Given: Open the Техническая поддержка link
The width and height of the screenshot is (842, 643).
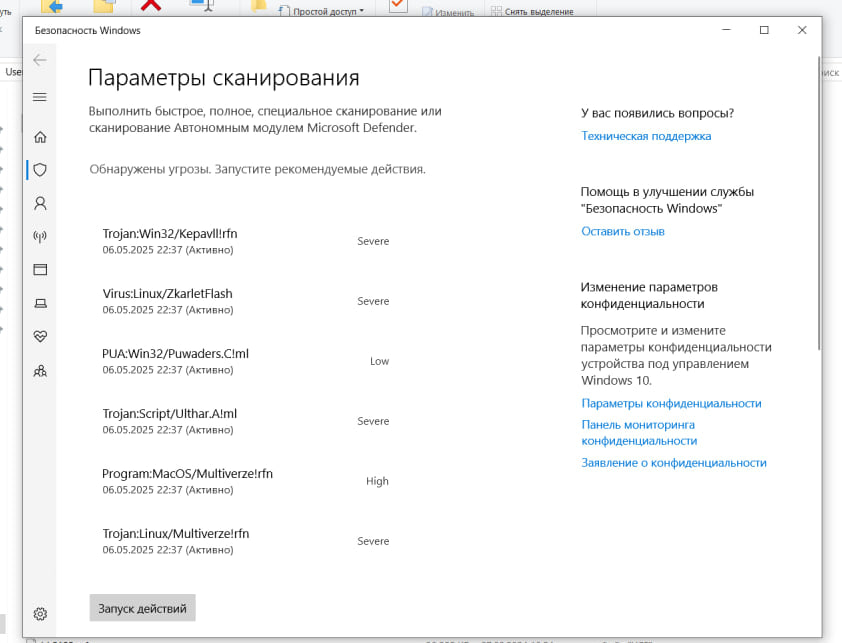Looking at the screenshot, I should tap(646, 136).
